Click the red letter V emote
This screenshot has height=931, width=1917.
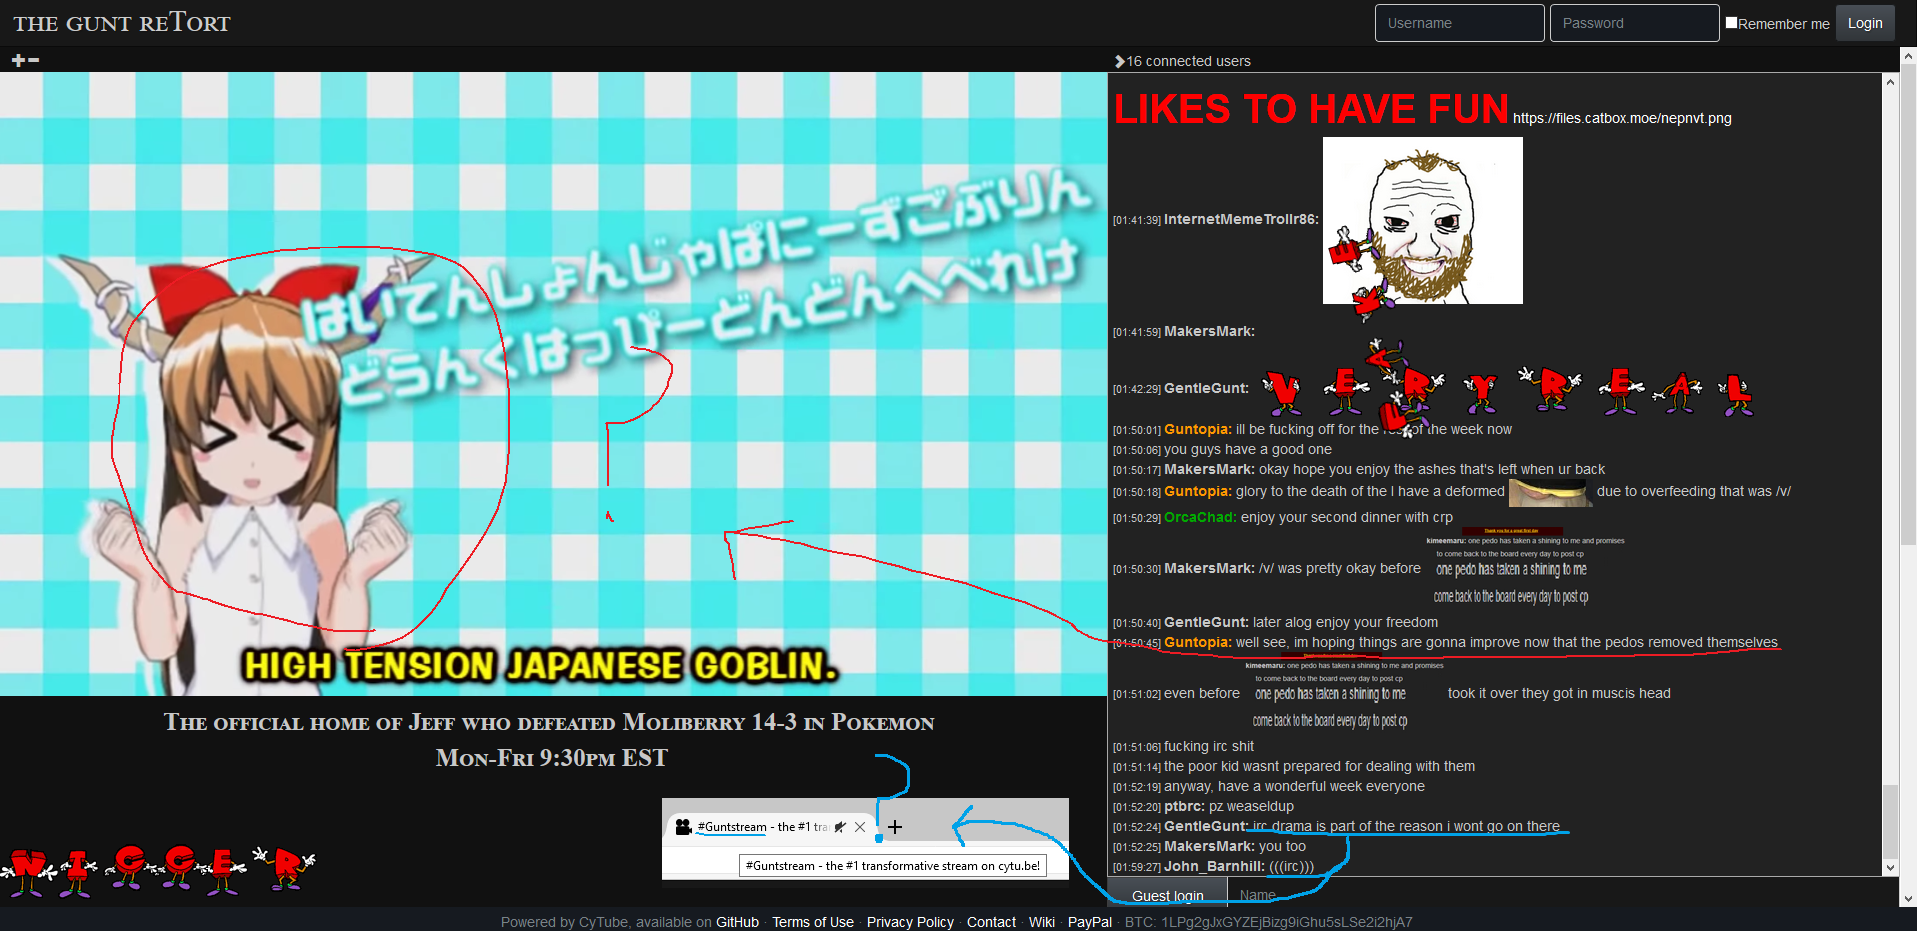[x=1283, y=391]
